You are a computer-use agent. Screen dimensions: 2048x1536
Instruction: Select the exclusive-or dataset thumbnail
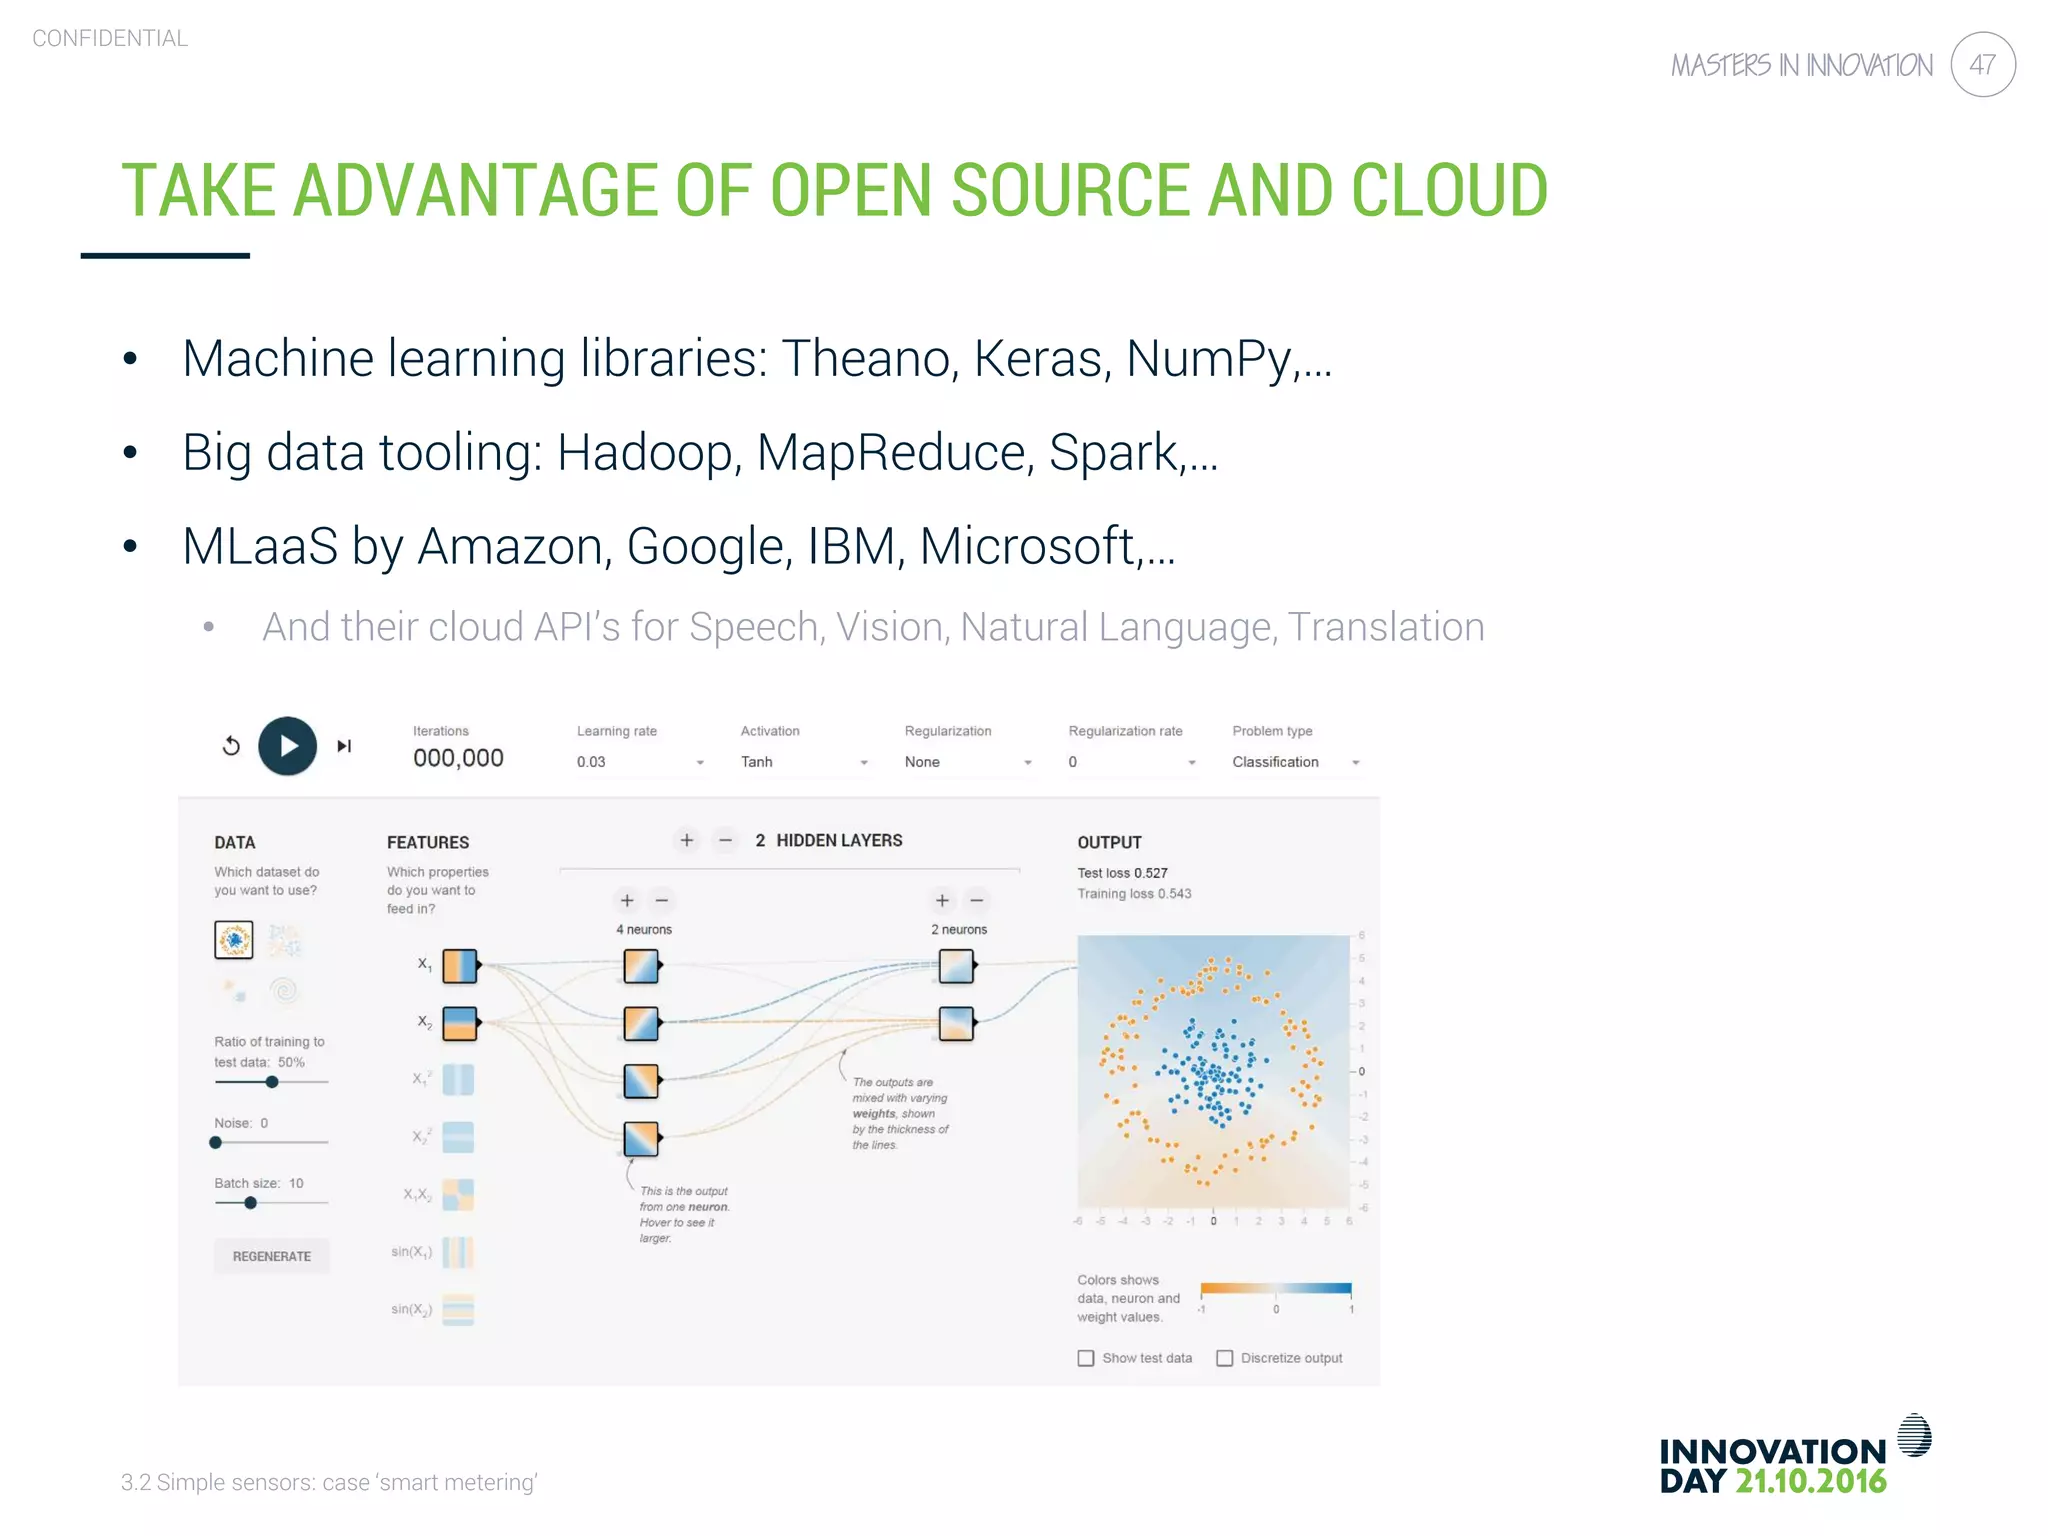(285, 940)
